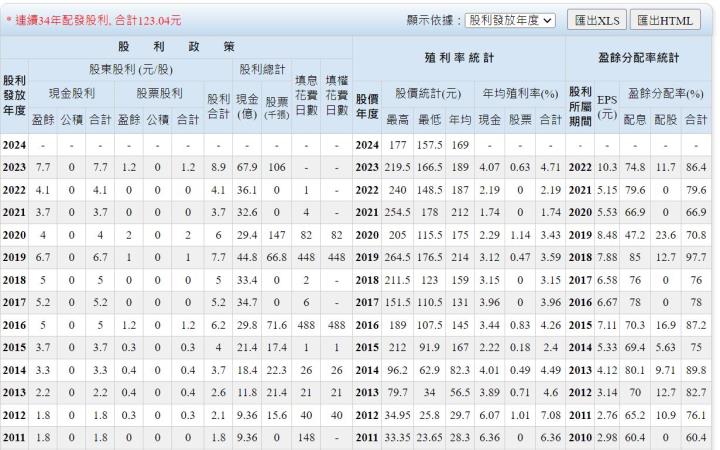
Task: Click the 盈餘分配率(%) header
Action: point(665,94)
